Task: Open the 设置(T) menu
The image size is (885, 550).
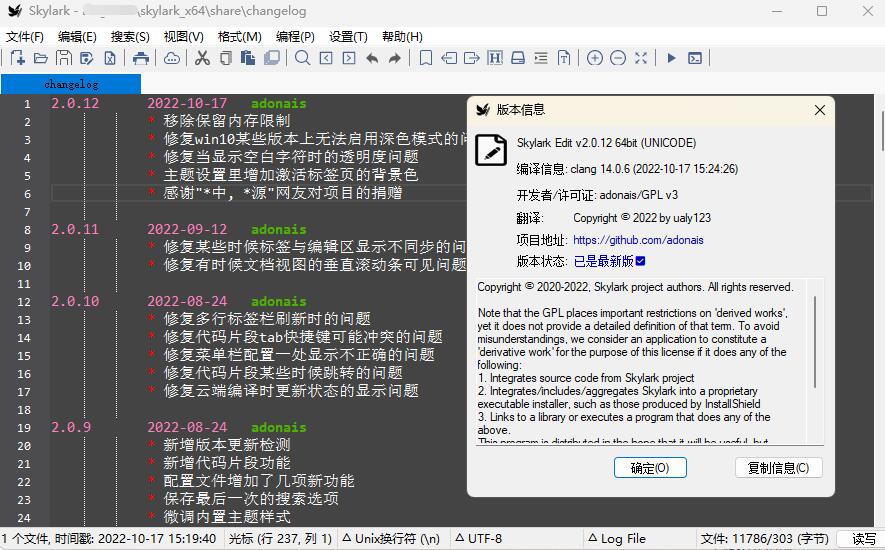Action: [x=348, y=37]
